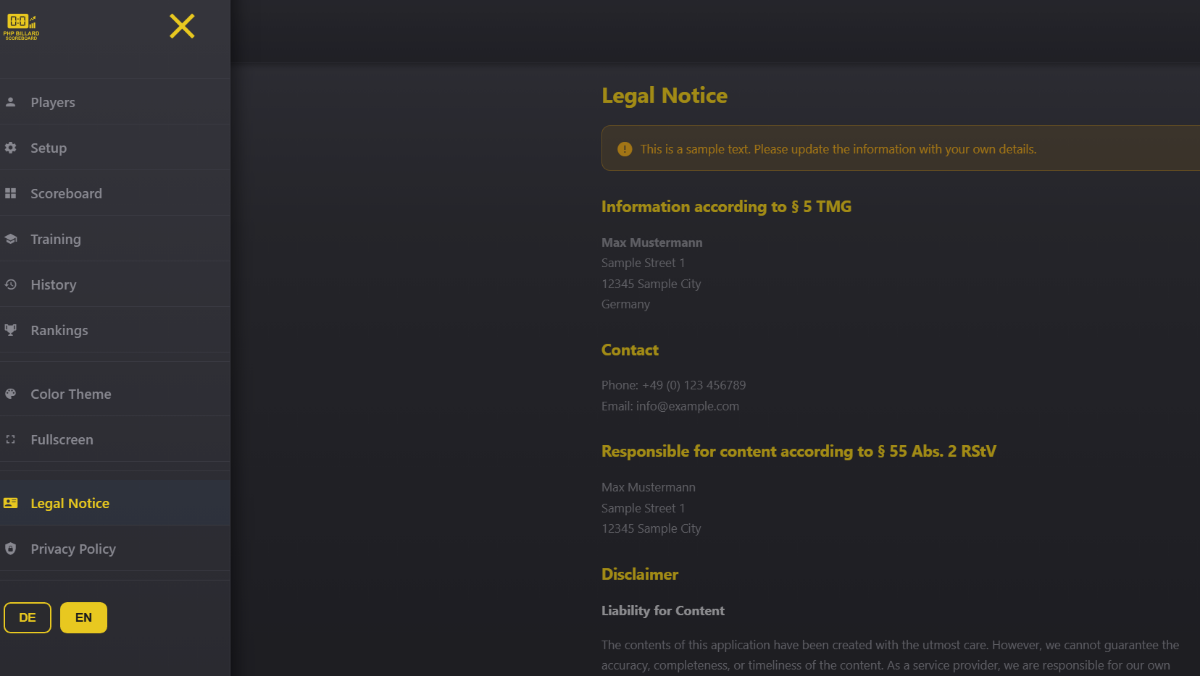The height and width of the screenshot is (676, 1200).
Task: Click the Players person icon
Action: pyautogui.click(x=11, y=102)
